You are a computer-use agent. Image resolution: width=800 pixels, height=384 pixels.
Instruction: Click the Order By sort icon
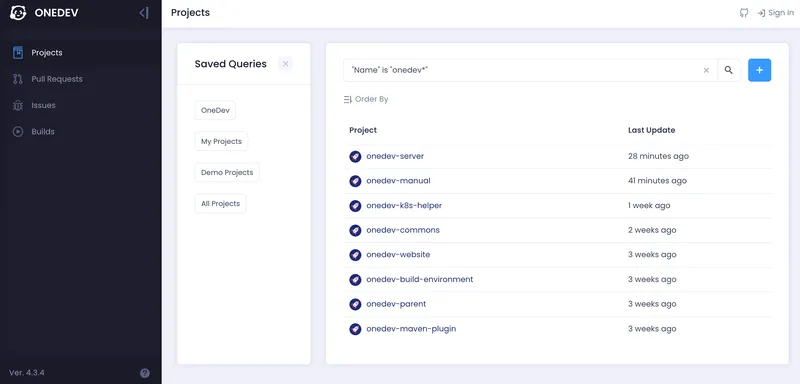click(x=348, y=99)
